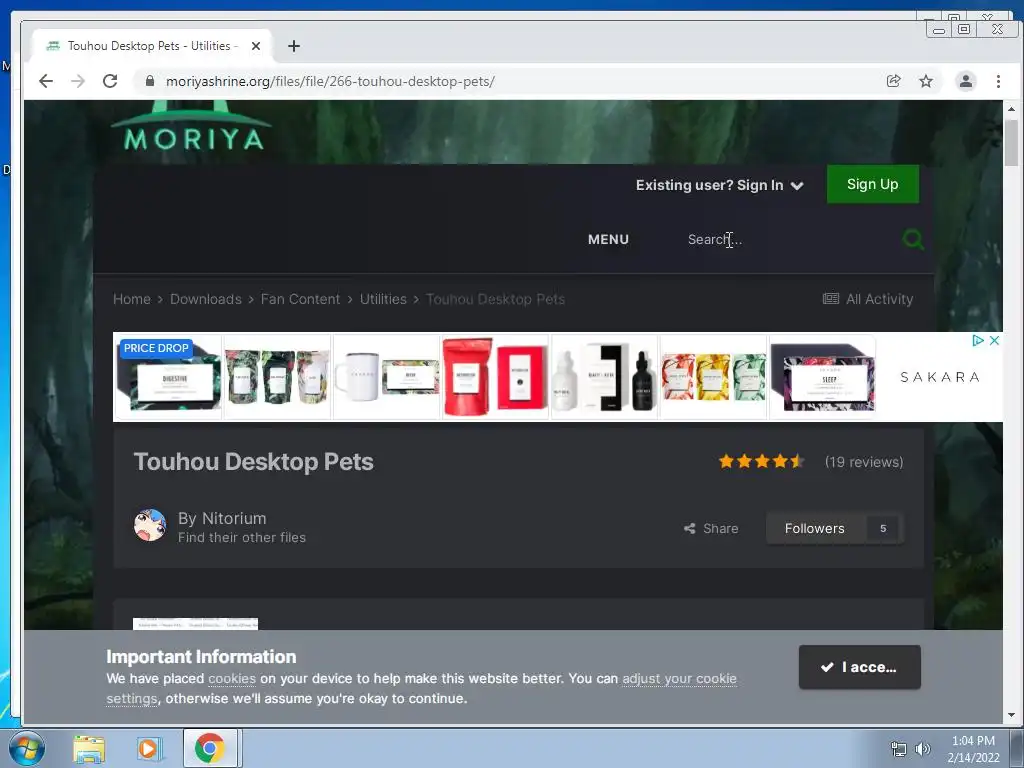Open File Explorer from taskbar
The height and width of the screenshot is (768, 1024).
(89, 749)
